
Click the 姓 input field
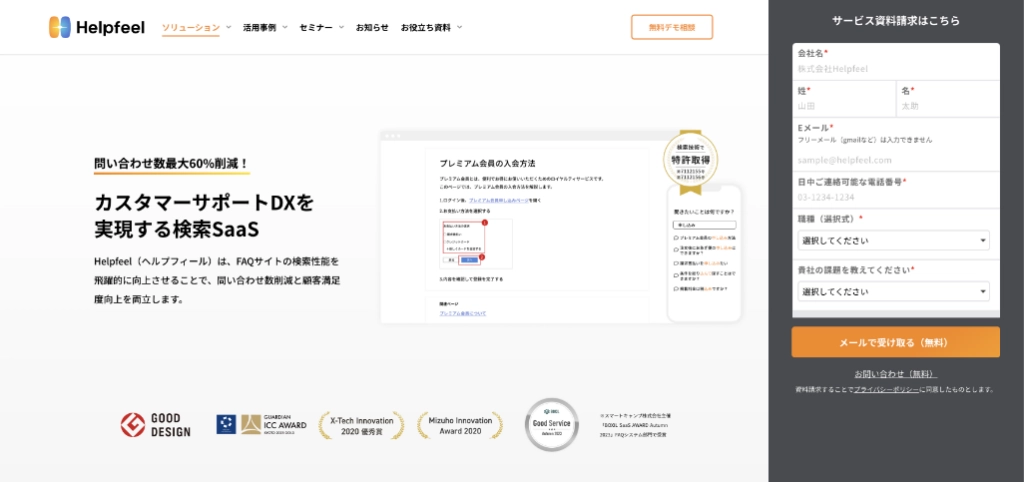844,106
